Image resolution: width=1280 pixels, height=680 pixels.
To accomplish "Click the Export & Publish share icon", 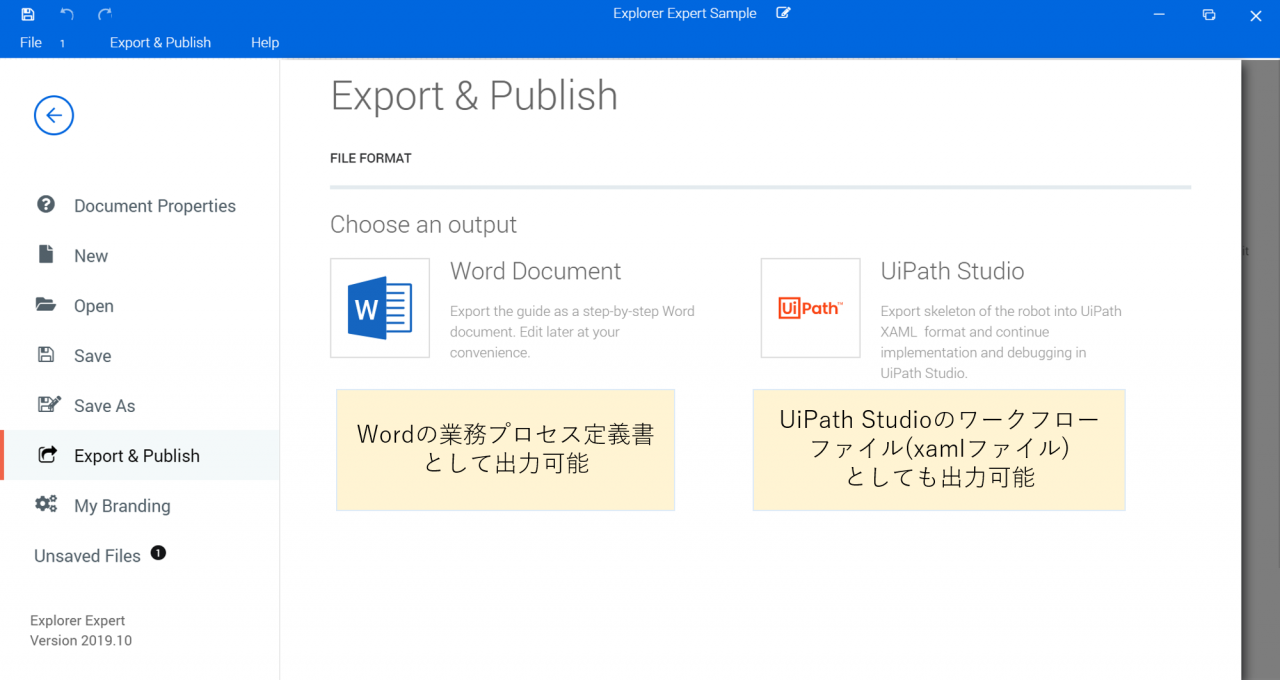I will [x=47, y=454].
